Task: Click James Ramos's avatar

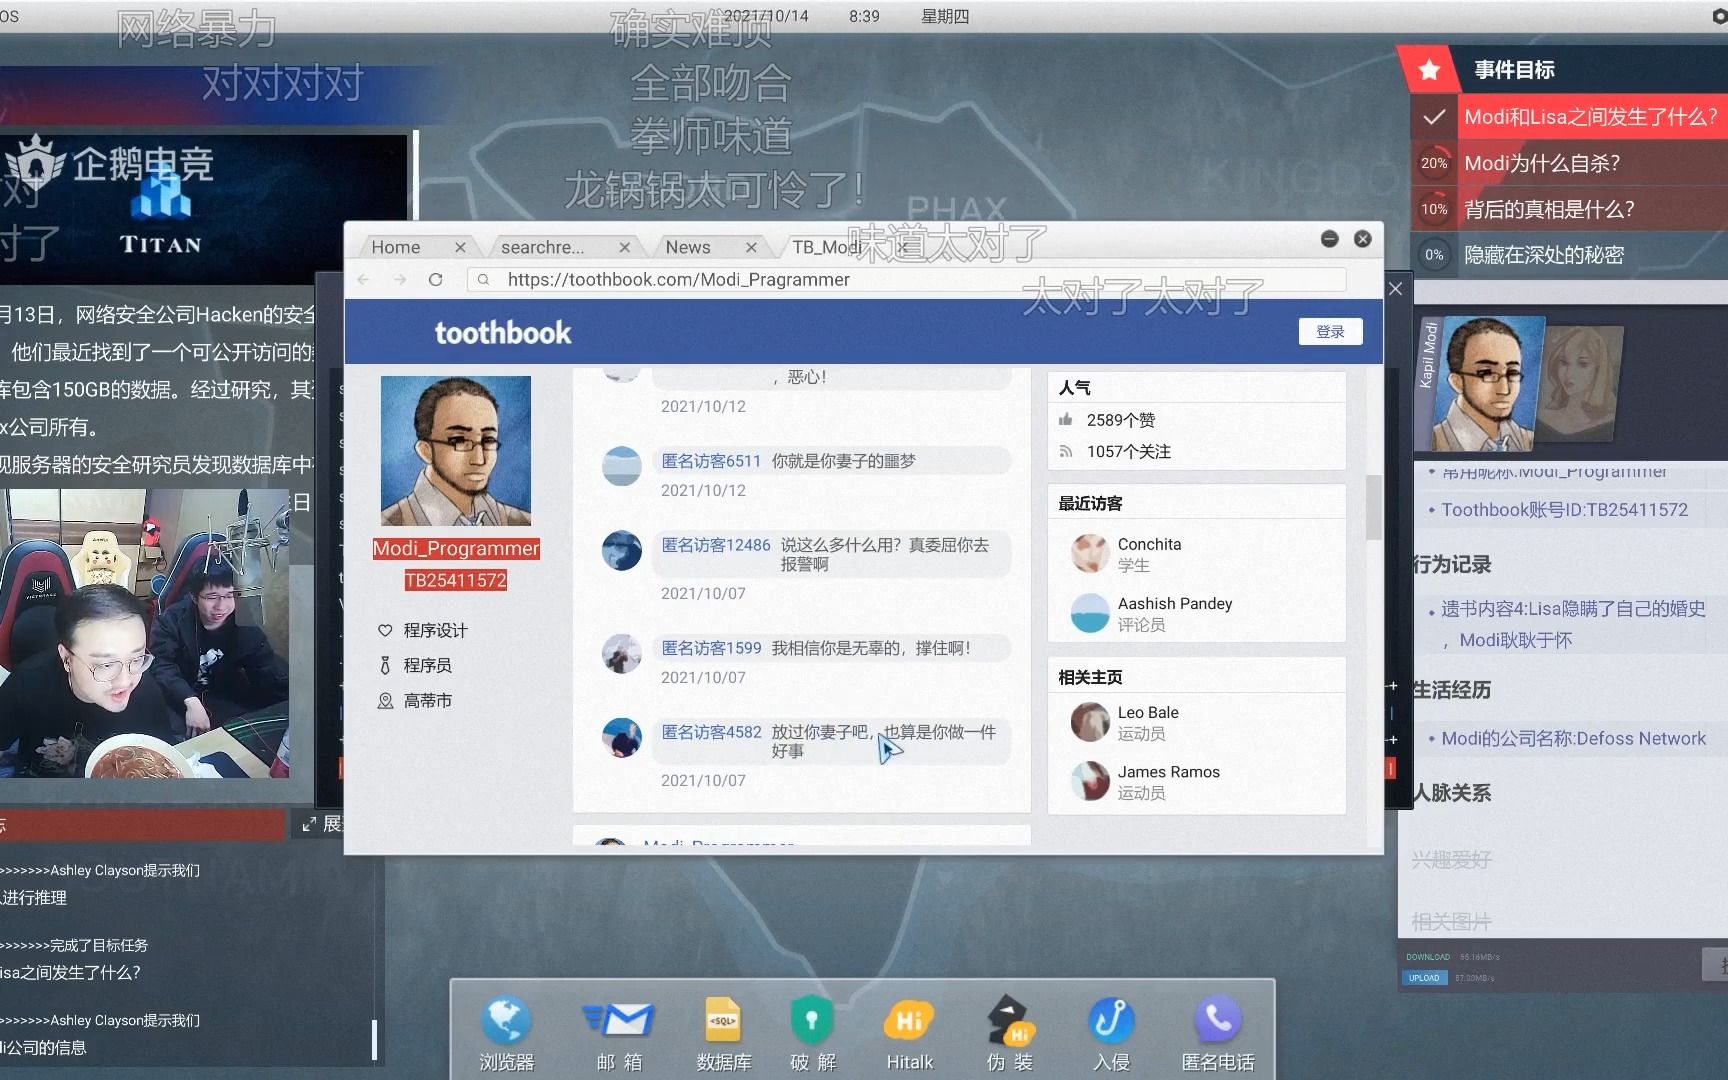Action: tap(1090, 781)
